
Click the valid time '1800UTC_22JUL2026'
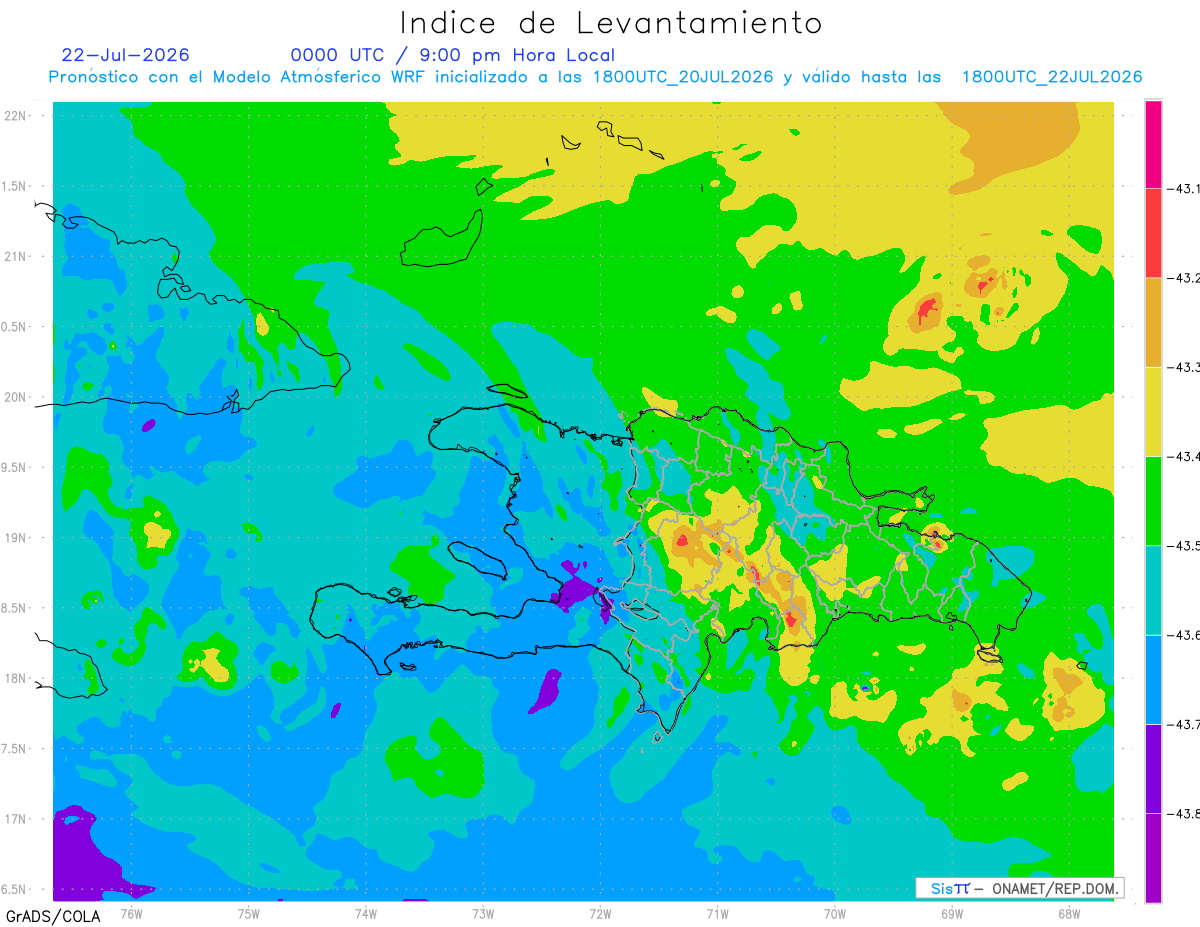coord(1052,77)
